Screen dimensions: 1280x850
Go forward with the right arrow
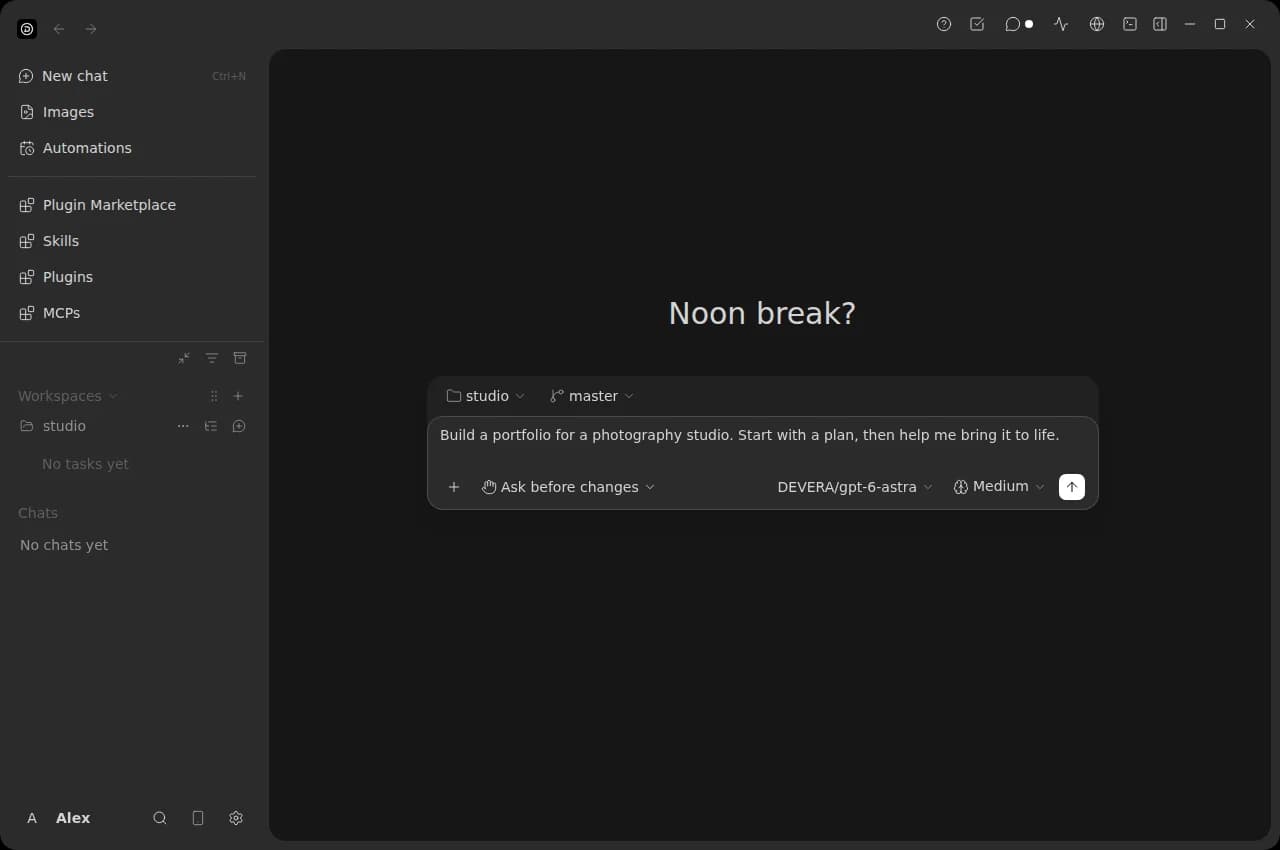[x=91, y=29]
